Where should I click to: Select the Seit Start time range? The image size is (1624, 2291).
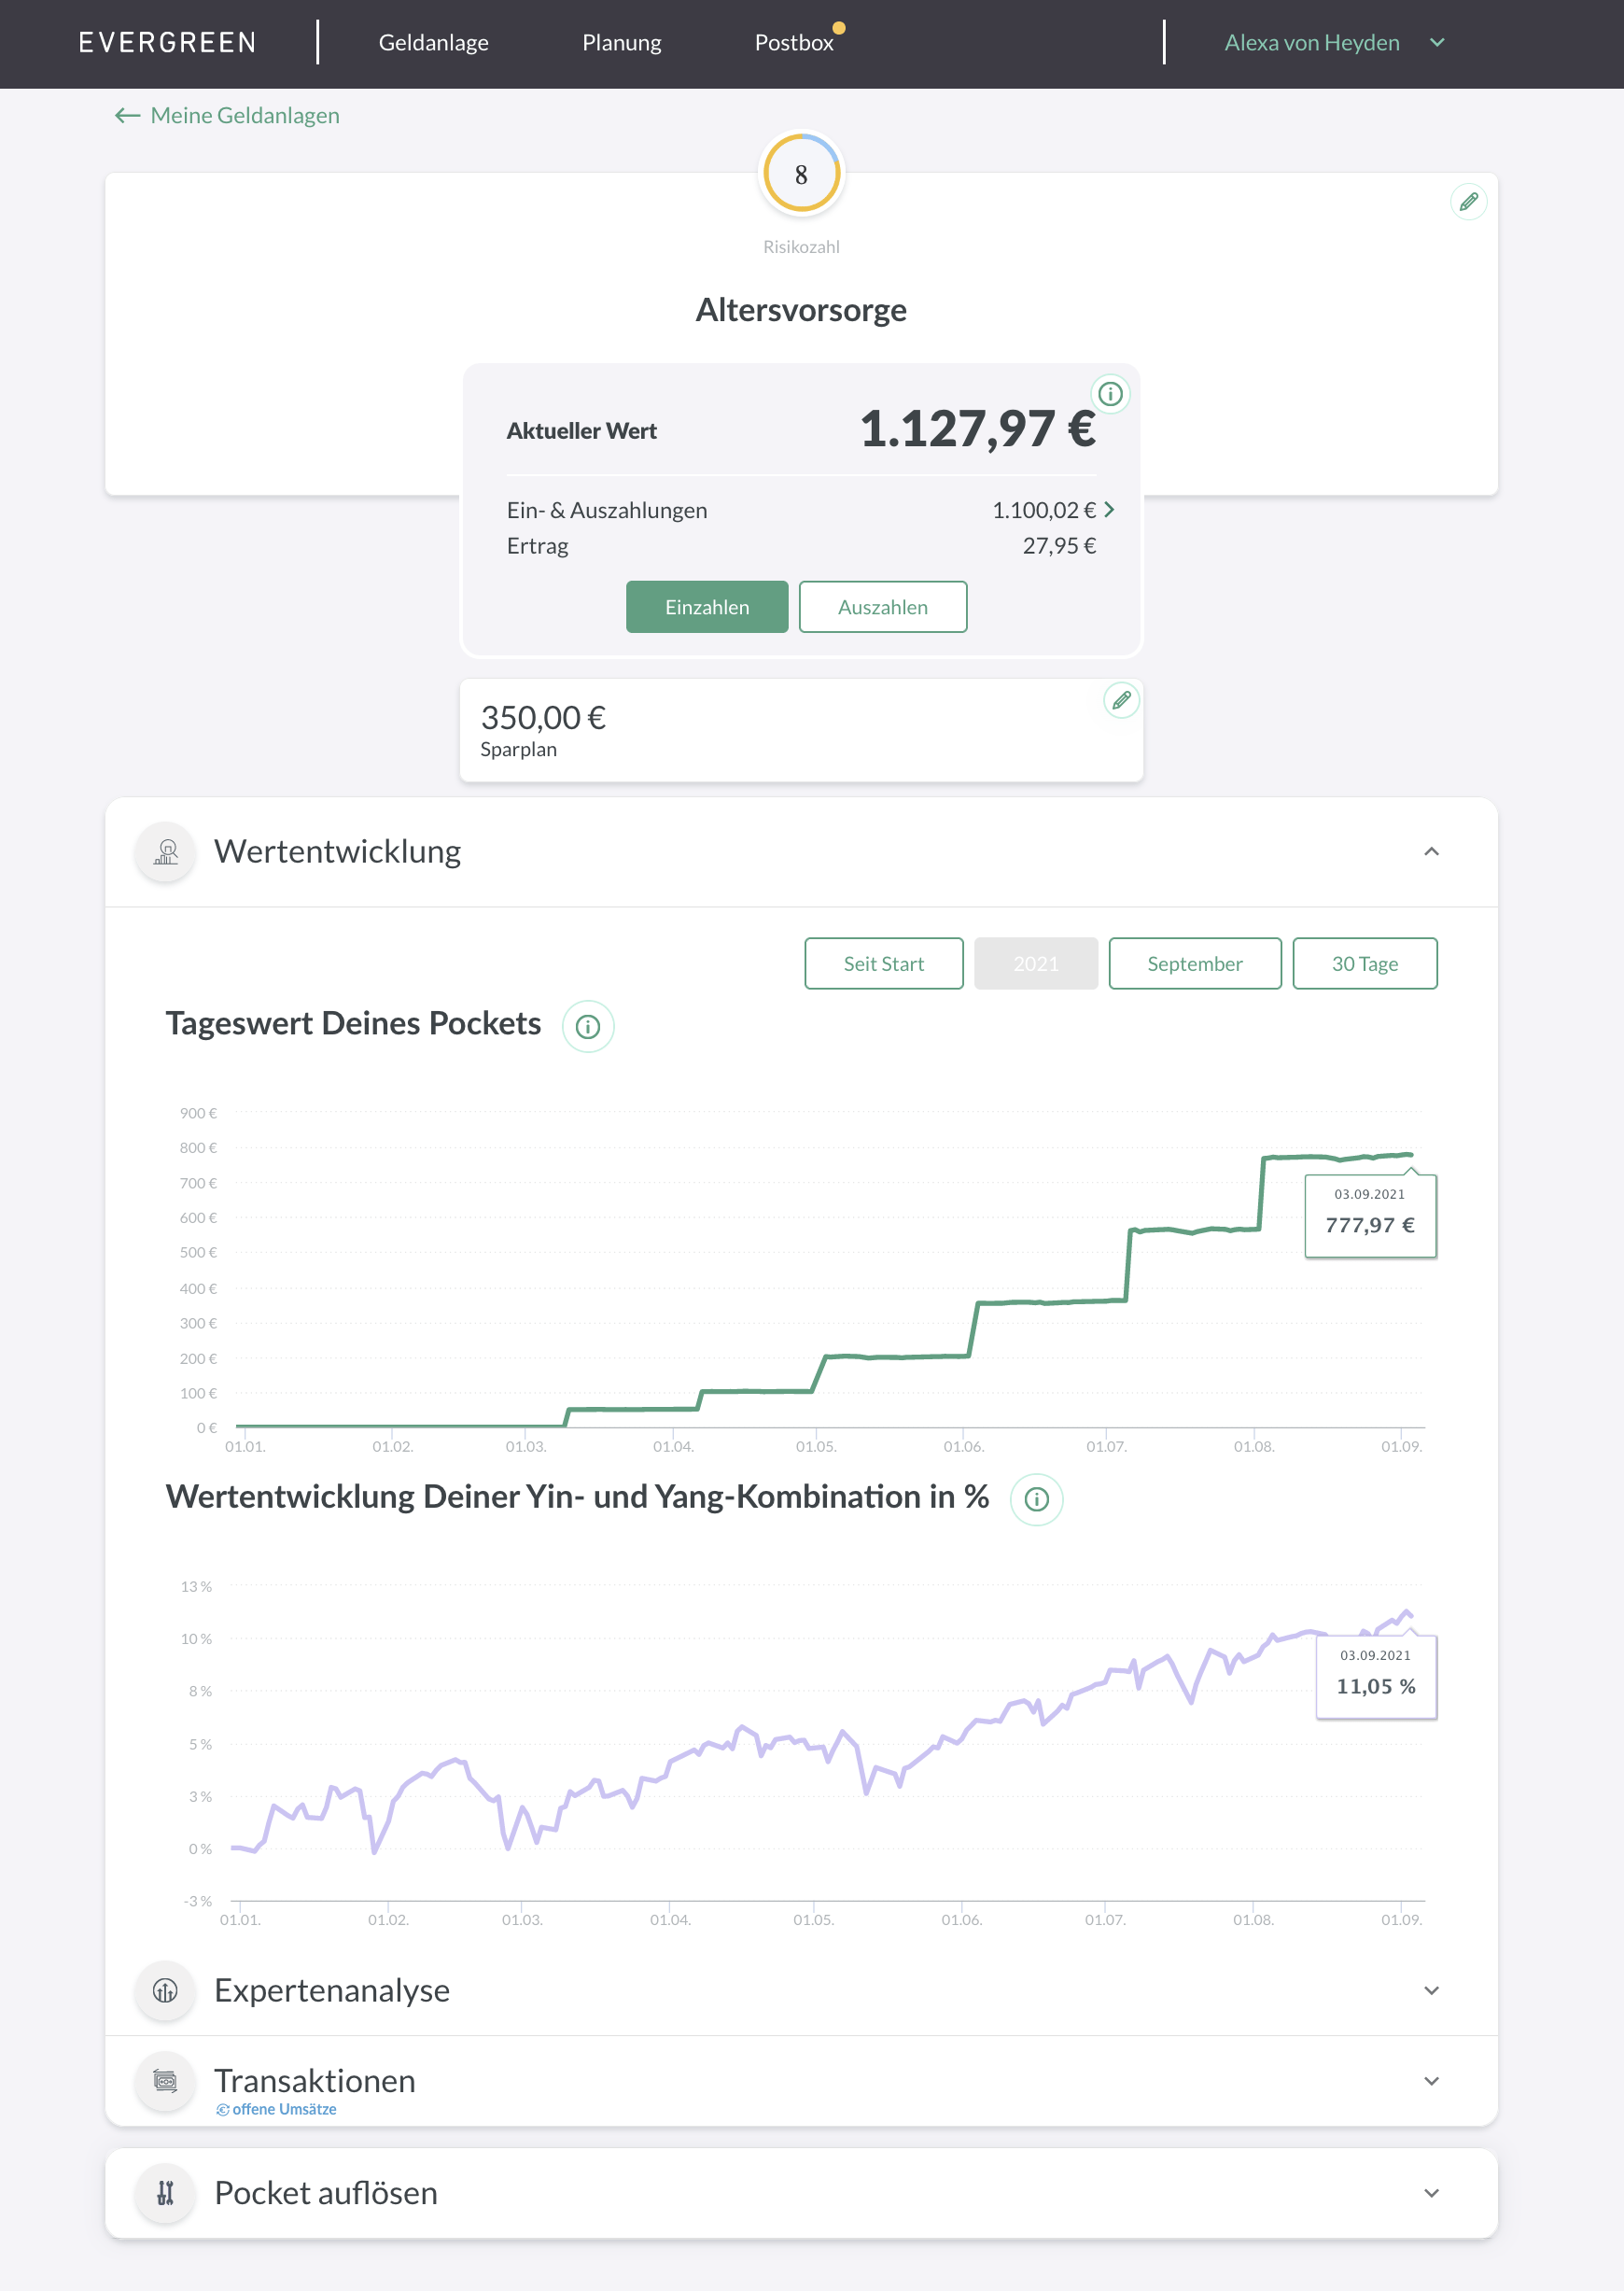click(883, 964)
